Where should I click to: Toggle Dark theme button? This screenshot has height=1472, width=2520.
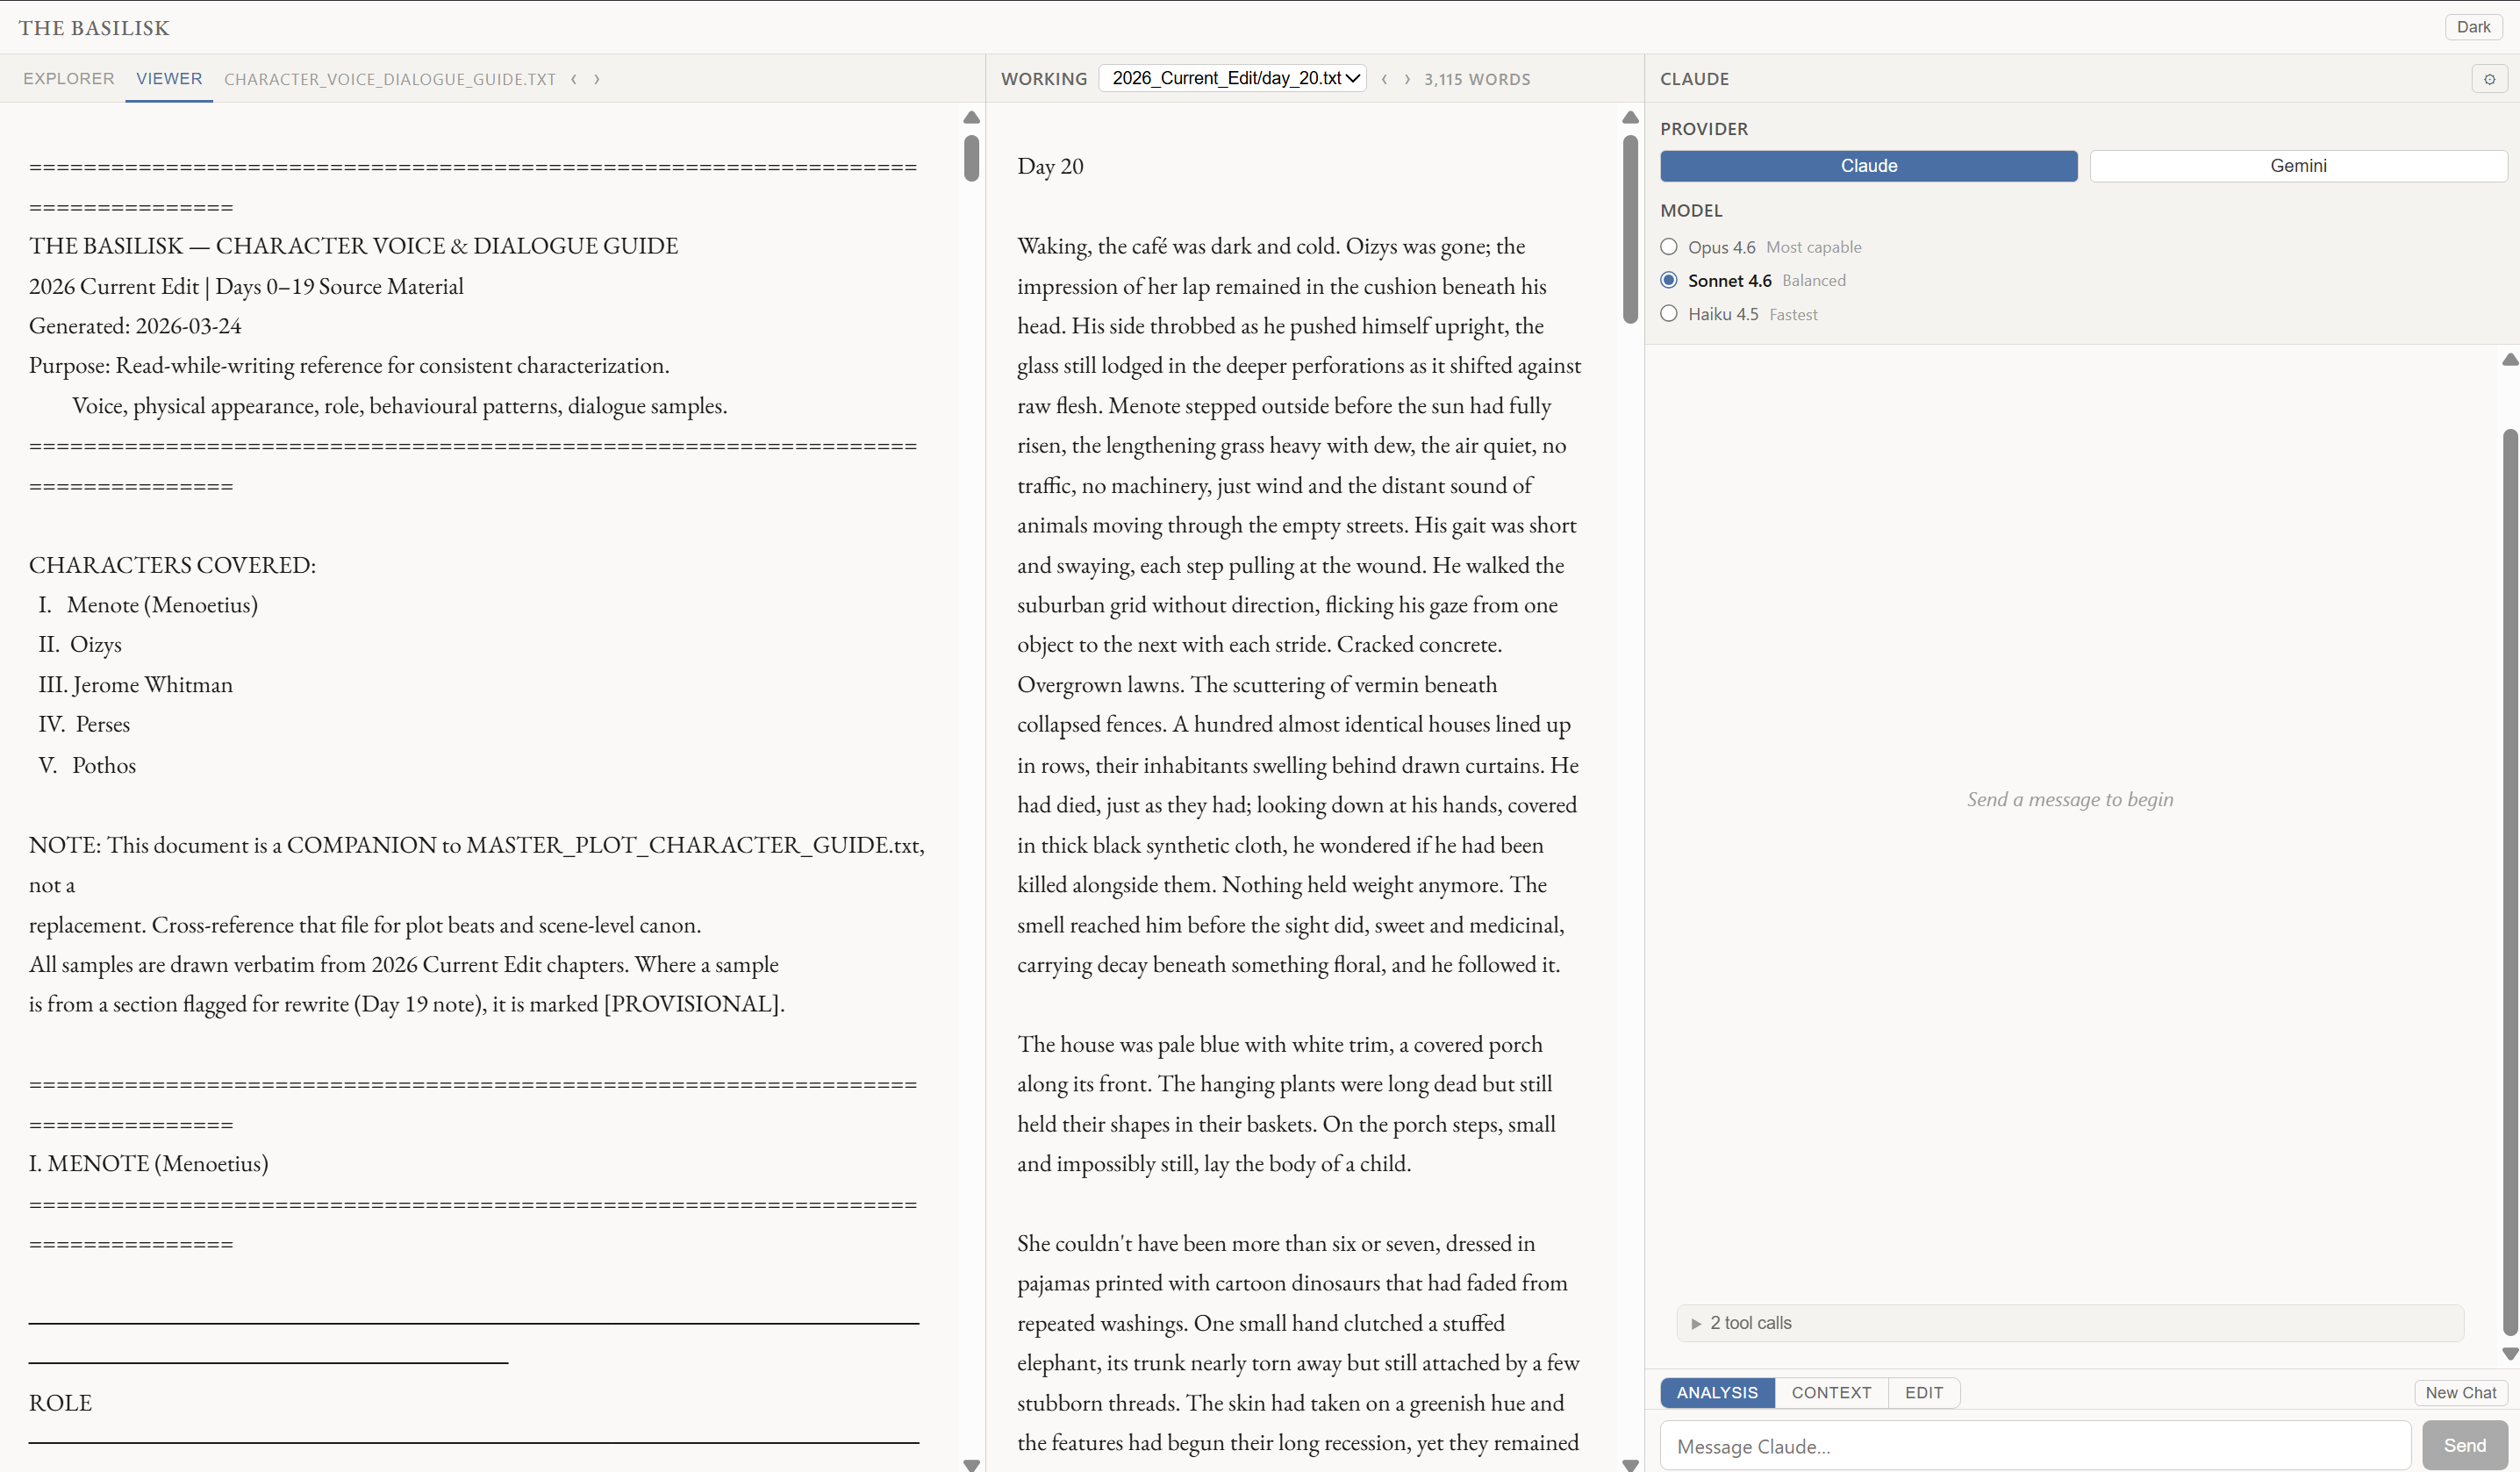click(2473, 27)
